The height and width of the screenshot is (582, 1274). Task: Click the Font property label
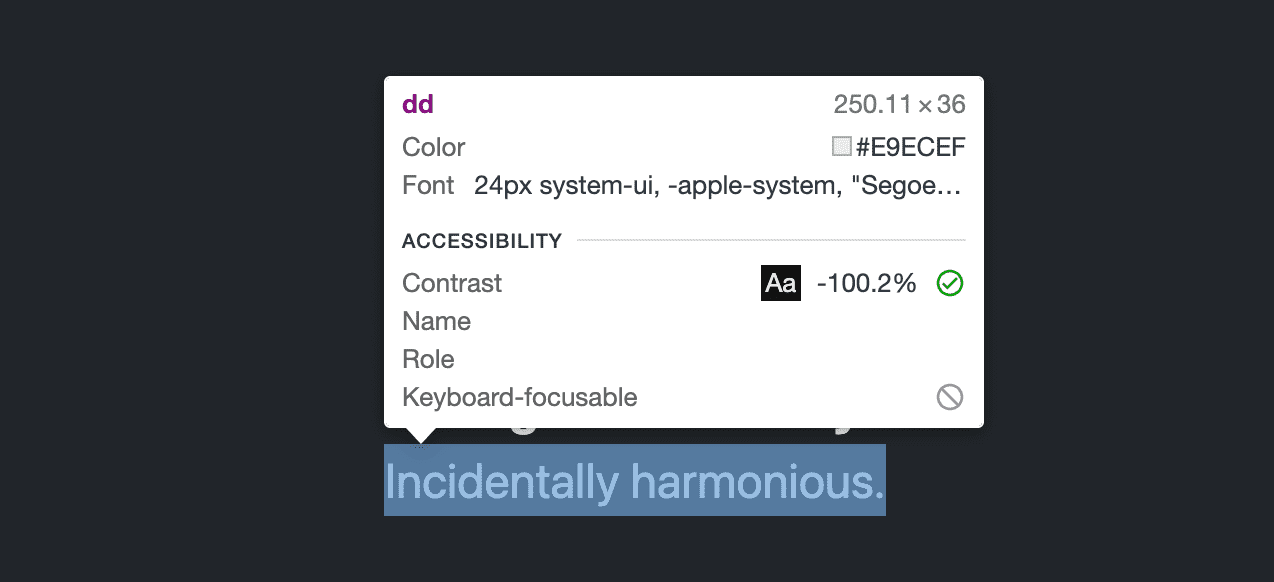[428, 185]
